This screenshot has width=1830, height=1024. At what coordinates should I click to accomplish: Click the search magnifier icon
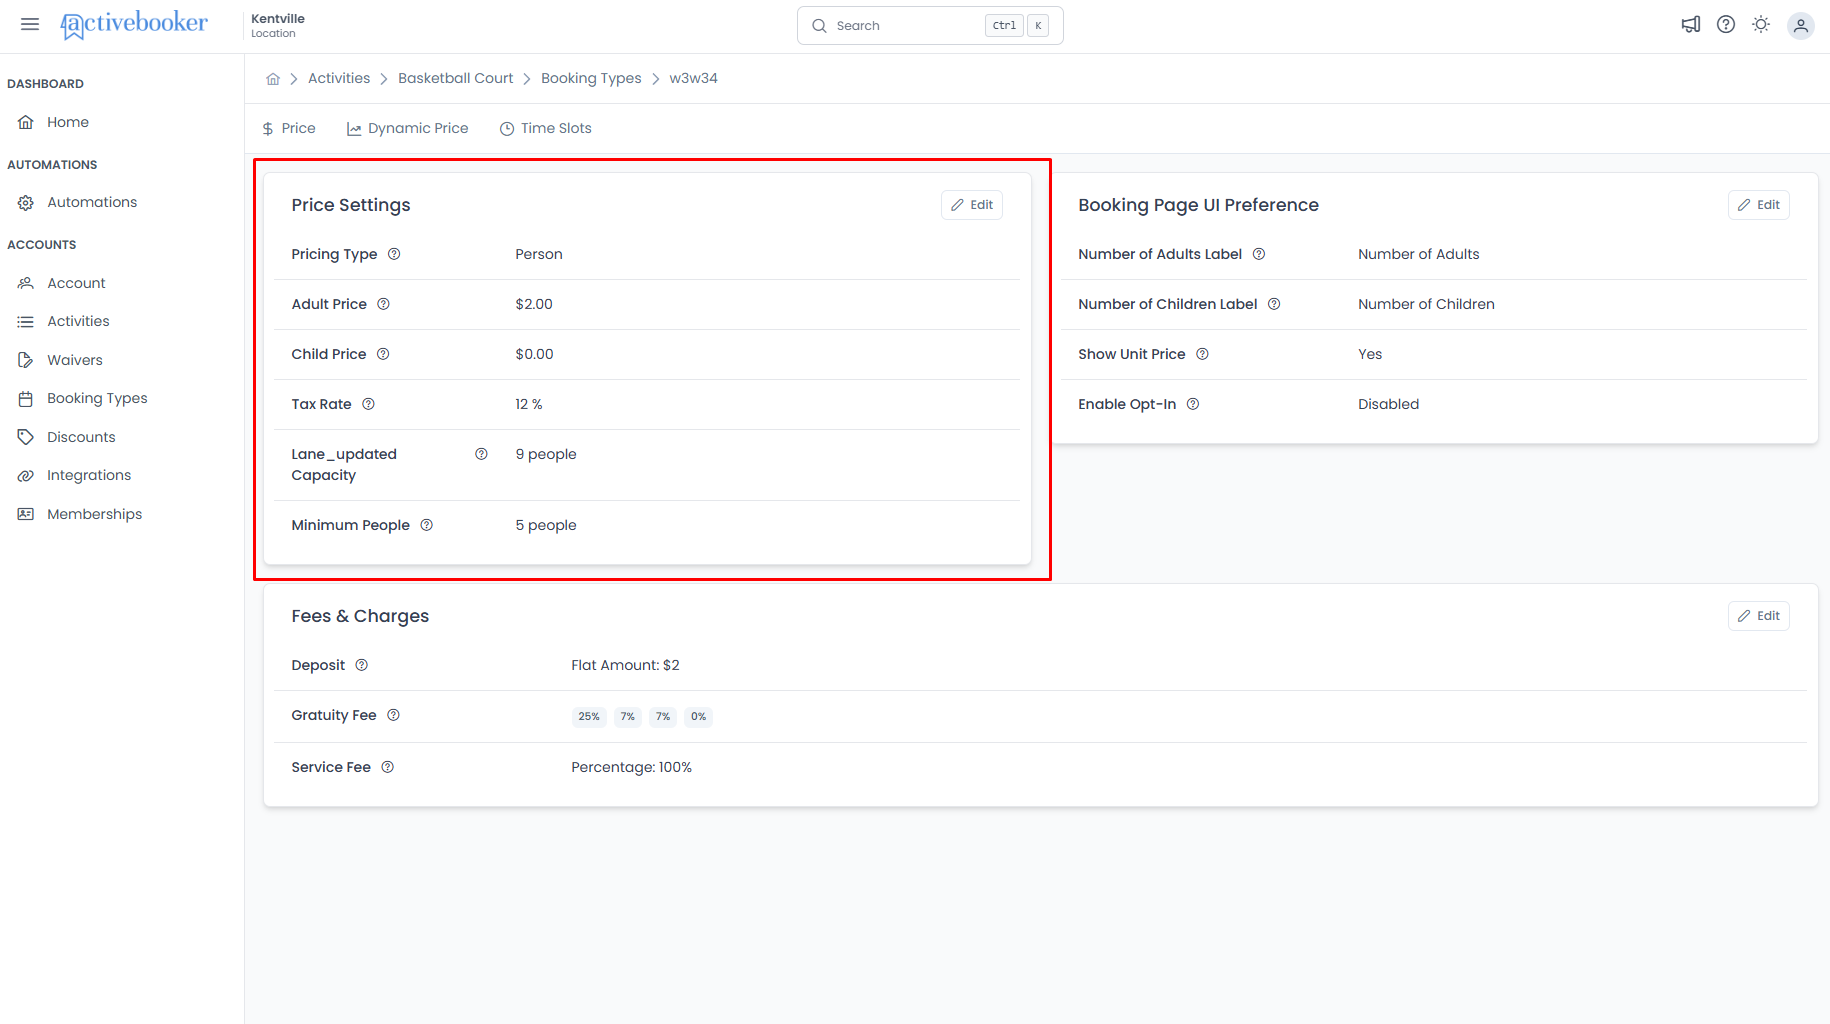(819, 26)
